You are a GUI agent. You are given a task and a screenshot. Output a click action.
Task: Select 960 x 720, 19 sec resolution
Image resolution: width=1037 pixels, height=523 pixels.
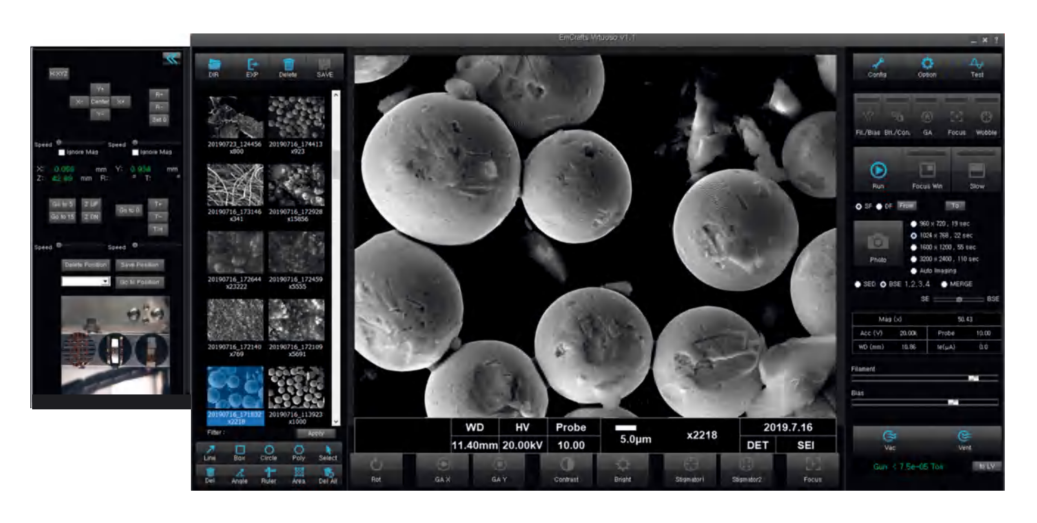click(x=914, y=224)
